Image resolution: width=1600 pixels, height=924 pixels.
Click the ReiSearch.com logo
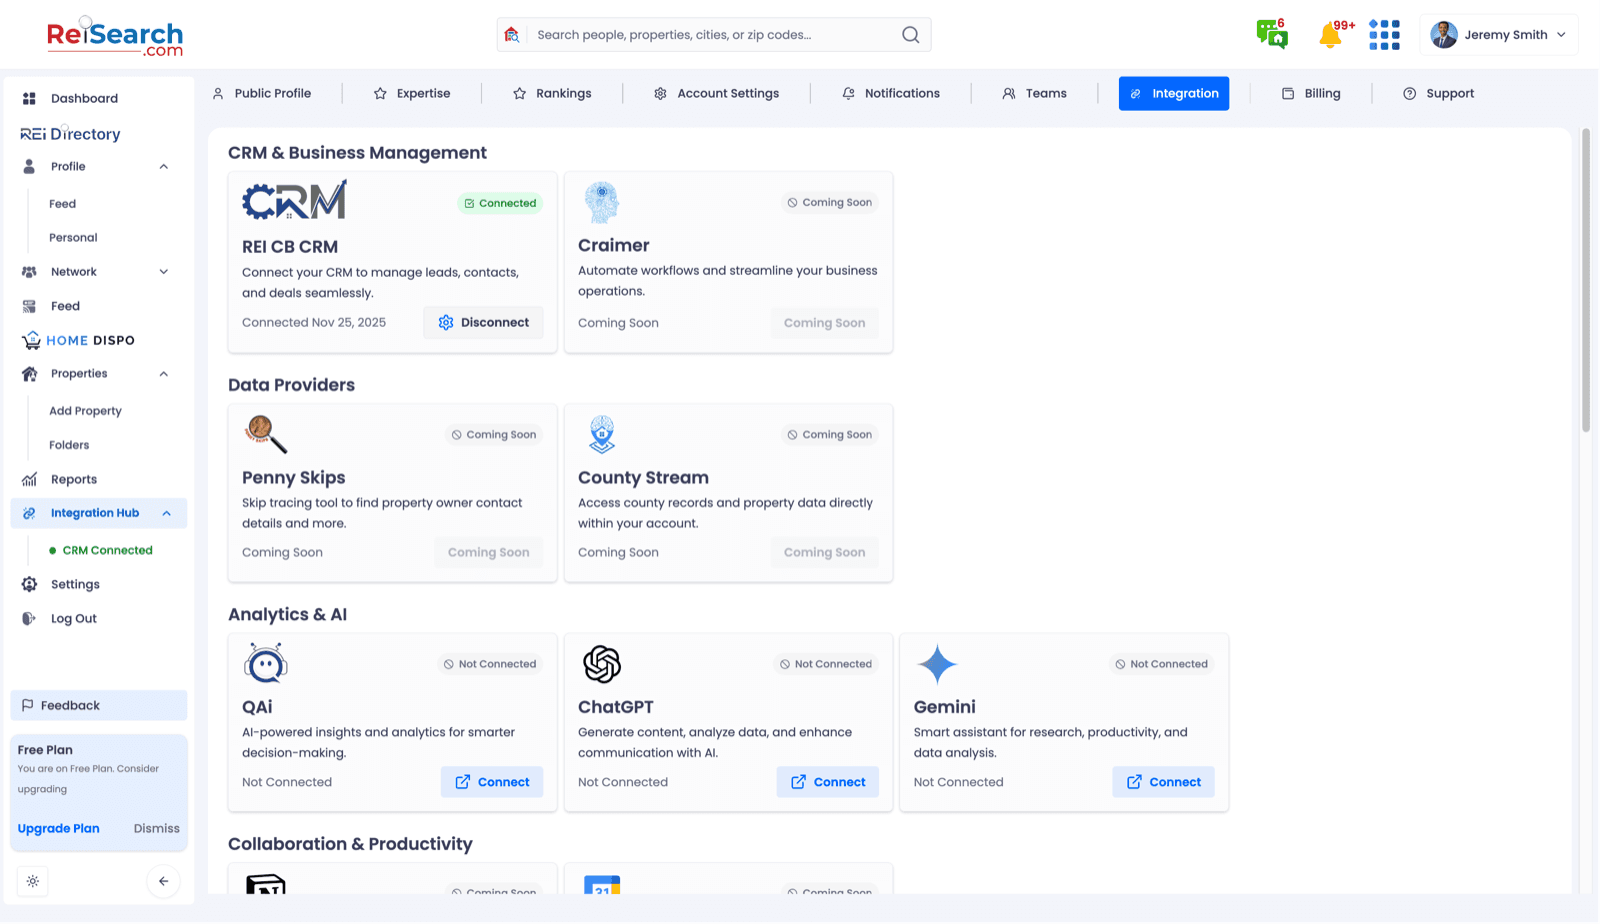click(115, 37)
